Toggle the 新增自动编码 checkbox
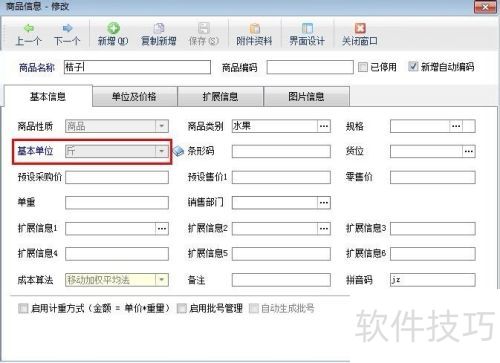Image resolution: width=500 pixels, height=363 pixels. pos(413,67)
